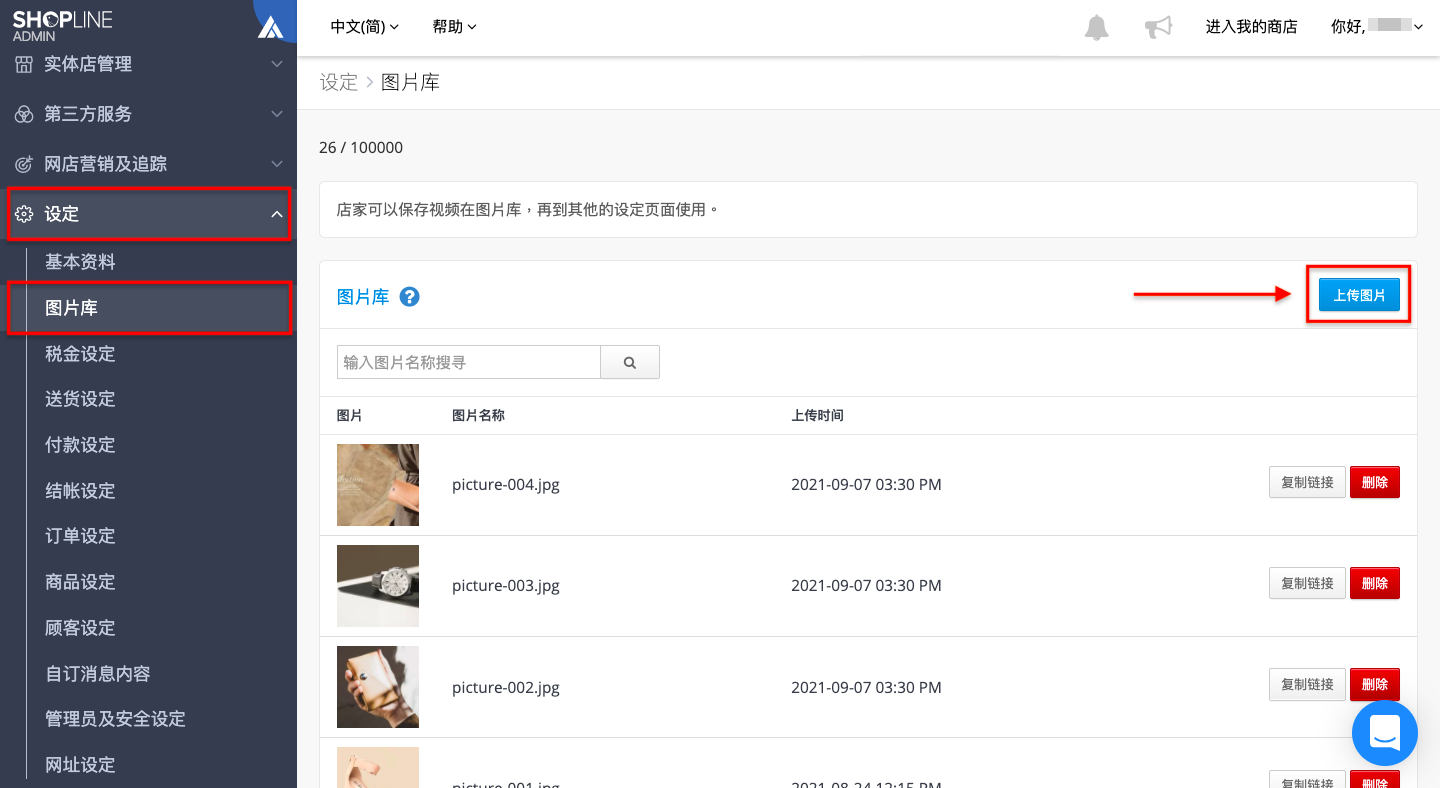1440x788 pixels.
Task: Open the notifications bell icon
Action: [x=1097, y=28]
